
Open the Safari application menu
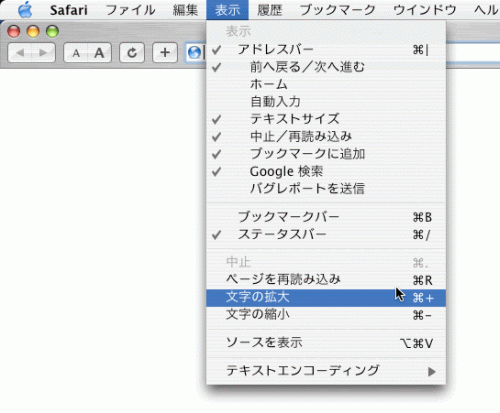[69, 10]
